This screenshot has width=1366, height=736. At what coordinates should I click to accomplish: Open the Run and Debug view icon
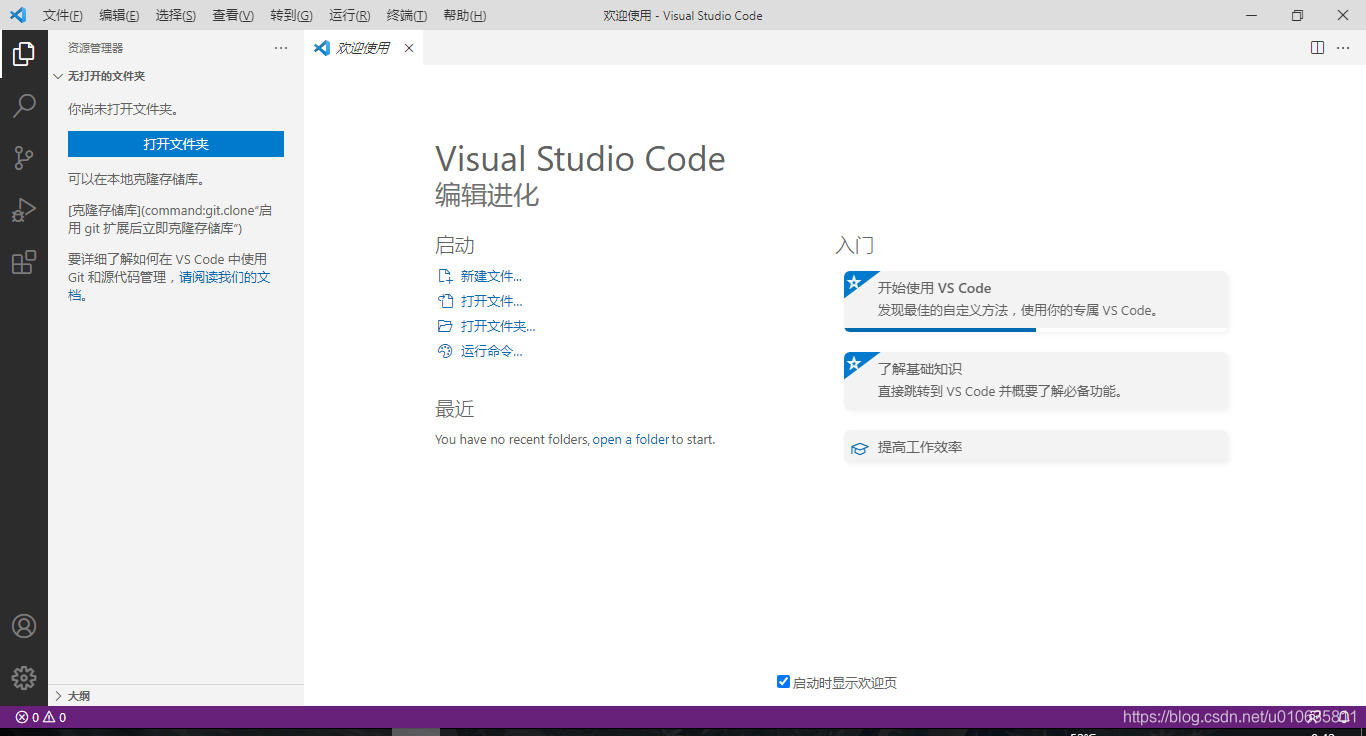tap(24, 210)
